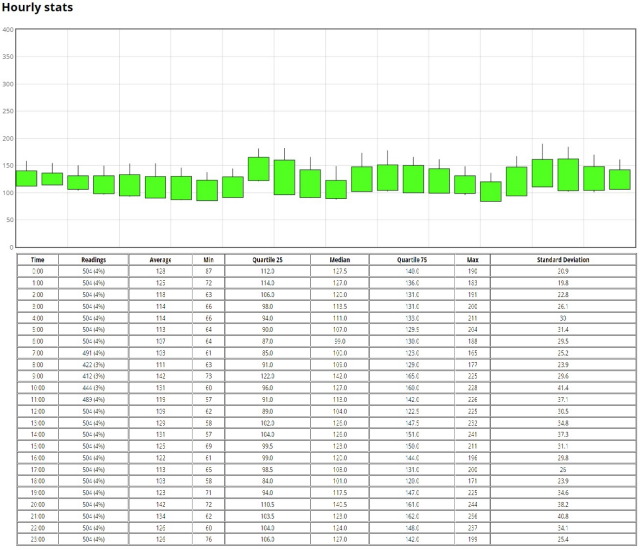Click the readings cell '422 (3%)'

pos(93,364)
